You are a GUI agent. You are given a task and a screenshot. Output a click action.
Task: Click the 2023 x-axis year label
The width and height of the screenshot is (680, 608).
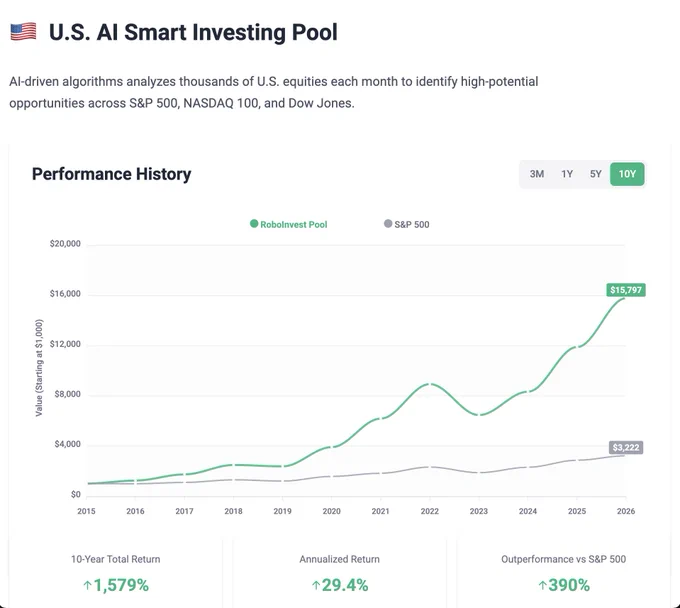pyautogui.click(x=479, y=511)
